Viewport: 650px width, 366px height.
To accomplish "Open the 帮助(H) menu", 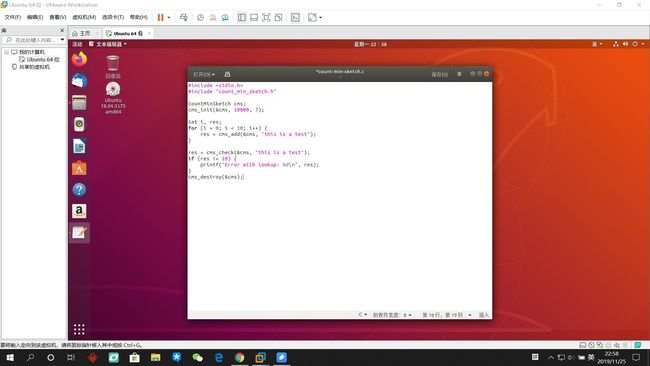I will pyautogui.click(x=139, y=17).
